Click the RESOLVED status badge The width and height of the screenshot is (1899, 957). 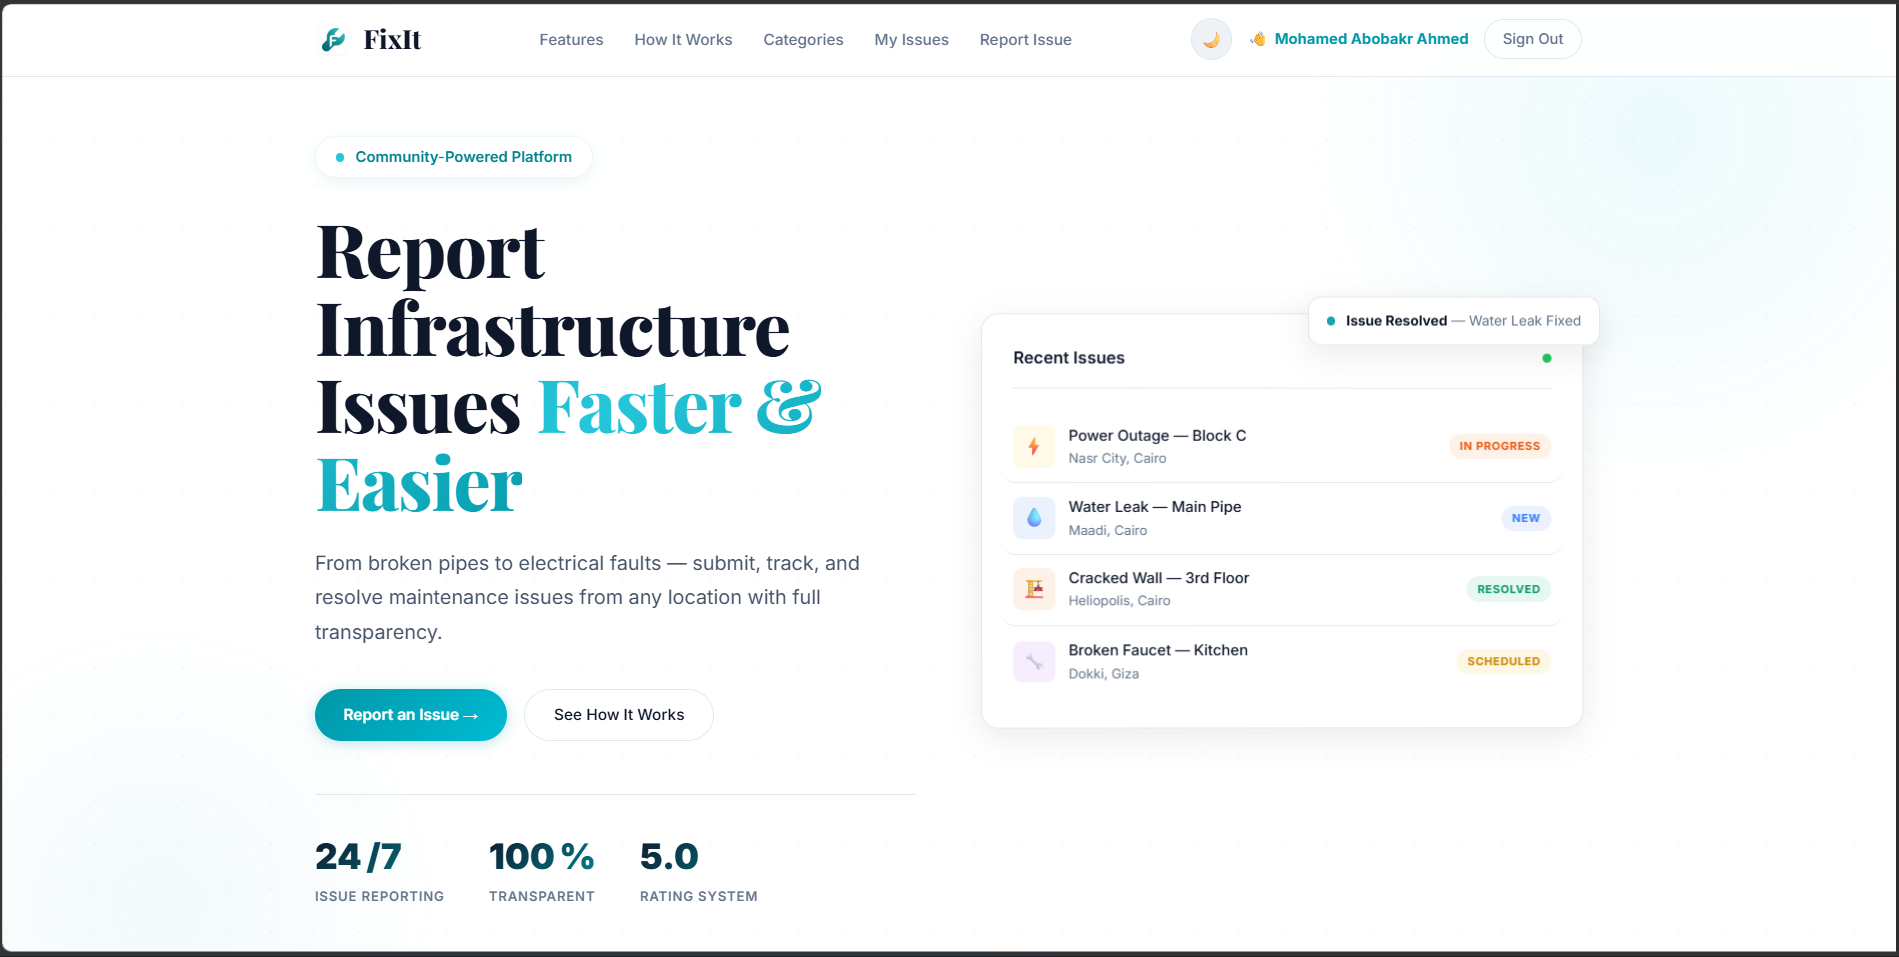(x=1508, y=589)
